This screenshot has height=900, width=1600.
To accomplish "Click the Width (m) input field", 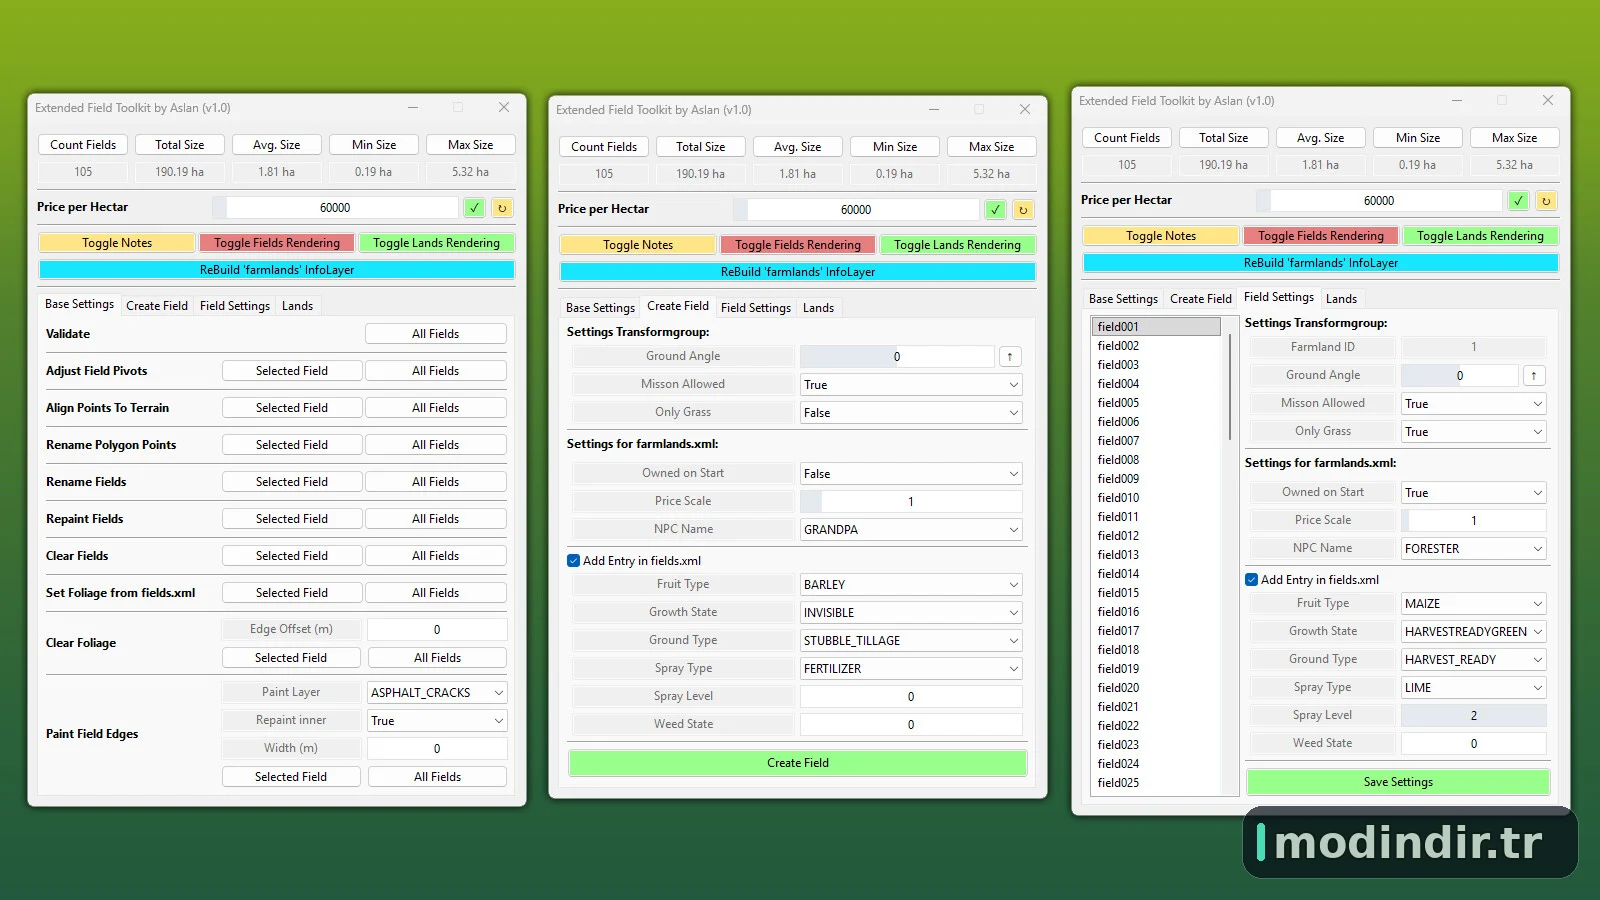I will tap(437, 749).
